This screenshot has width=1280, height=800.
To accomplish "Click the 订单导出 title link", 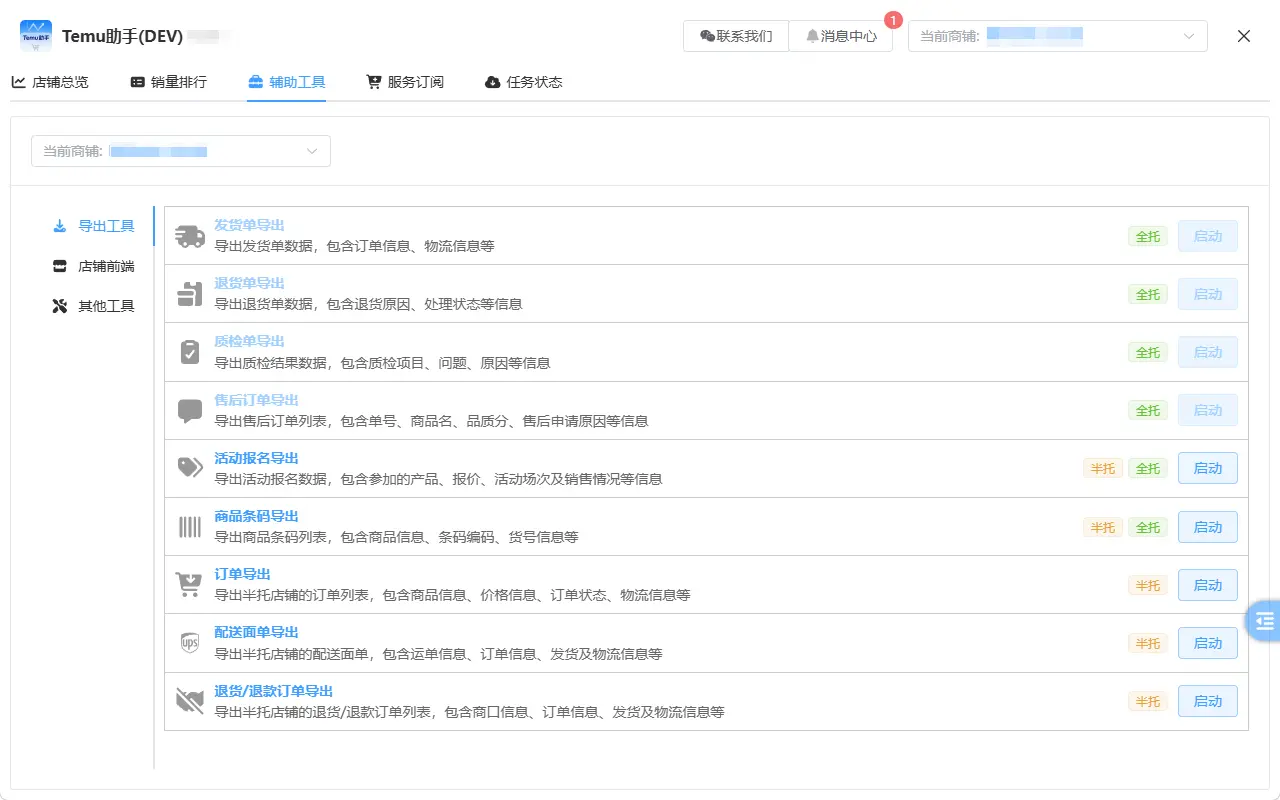I will coord(242,574).
